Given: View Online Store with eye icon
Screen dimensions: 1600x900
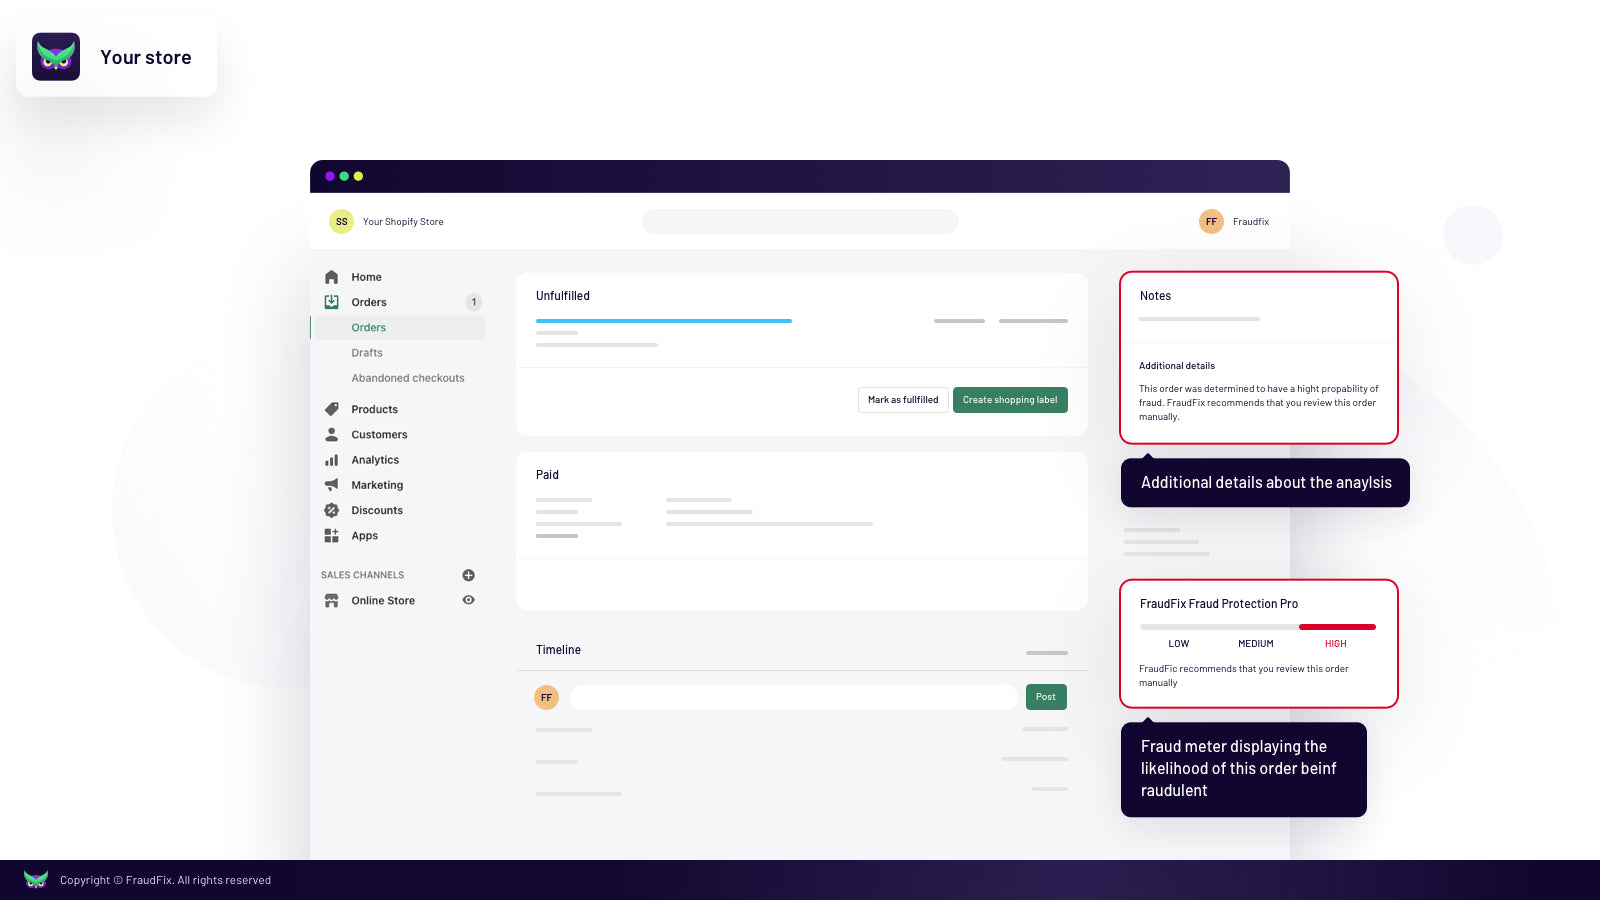Looking at the screenshot, I should tap(468, 600).
